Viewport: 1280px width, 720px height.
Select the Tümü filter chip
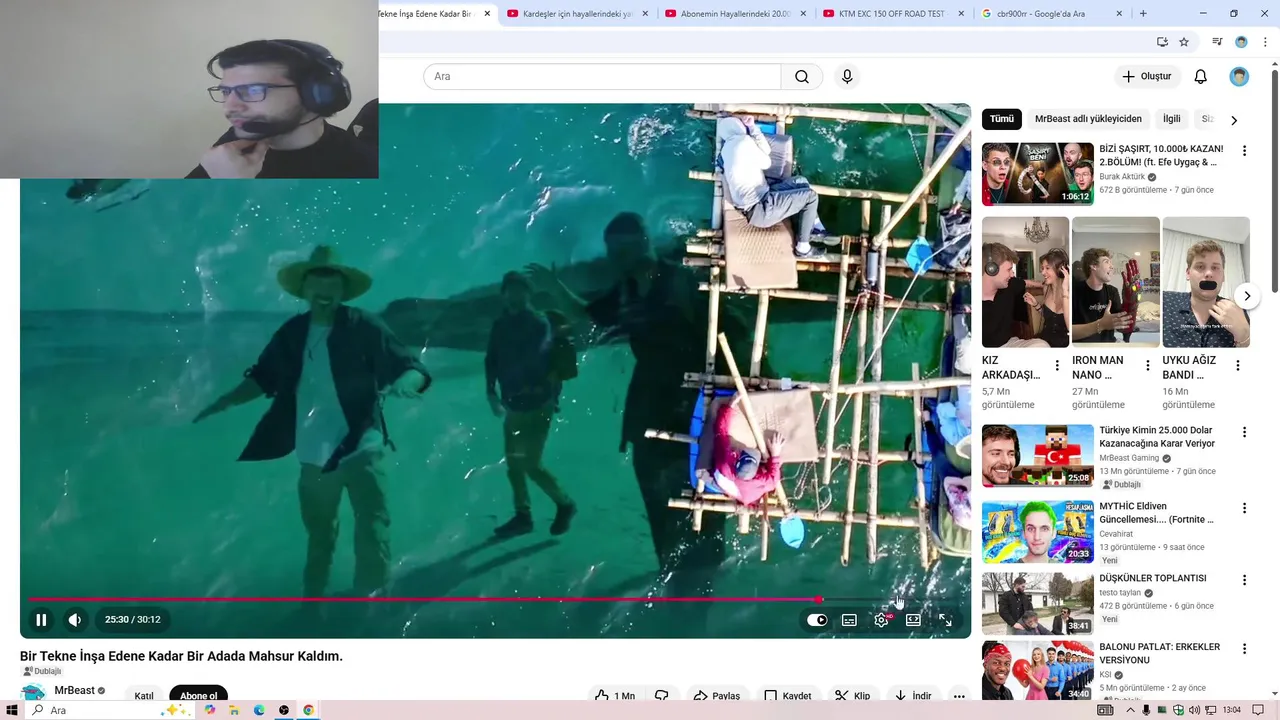(x=1002, y=119)
